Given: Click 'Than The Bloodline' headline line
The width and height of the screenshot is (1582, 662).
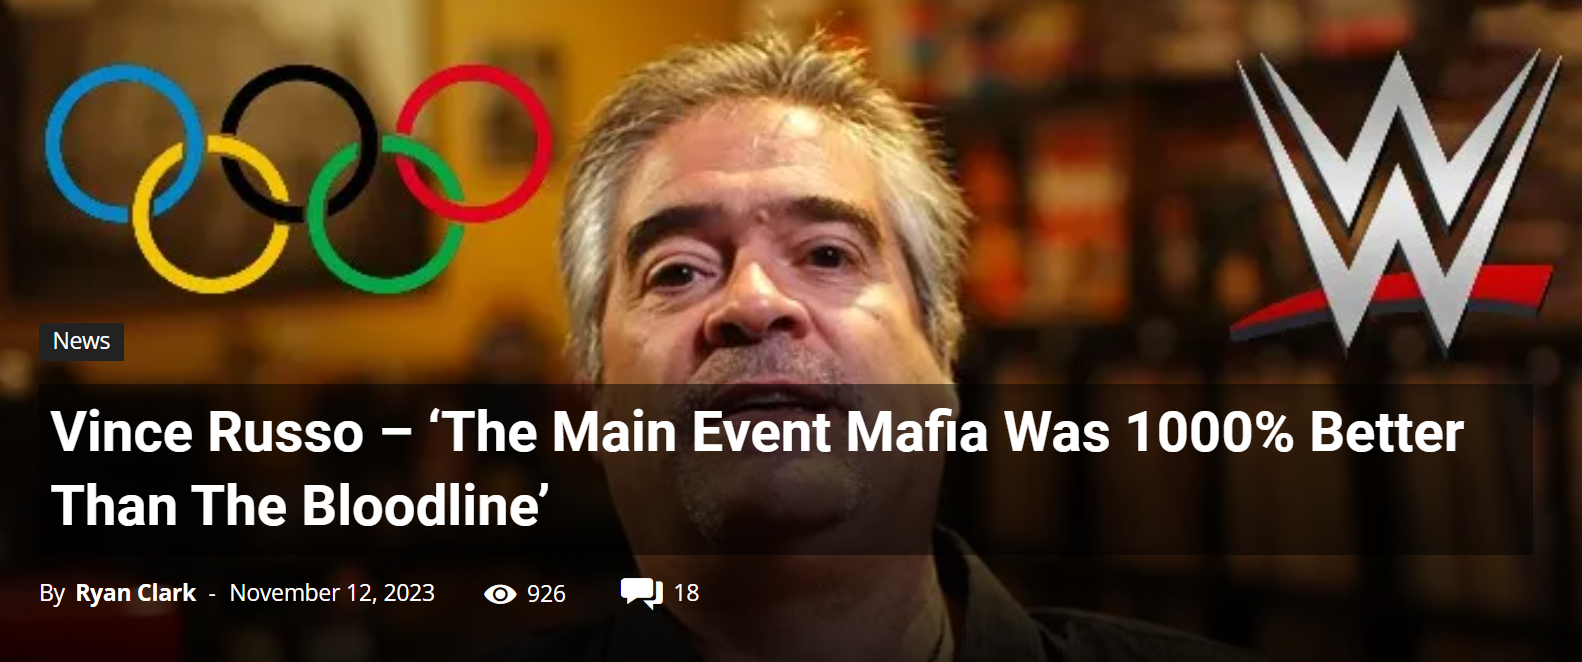Looking at the screenshot, I should (x=300, y=505).
